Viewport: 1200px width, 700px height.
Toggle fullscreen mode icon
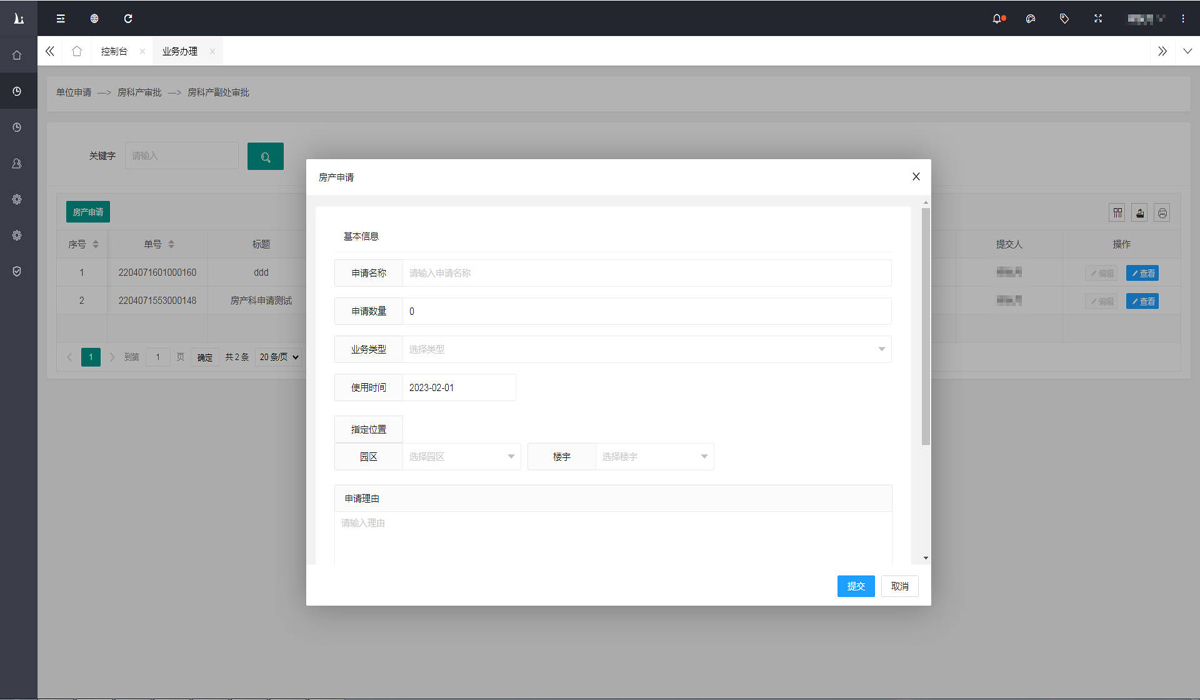[x=1098, y=18]
